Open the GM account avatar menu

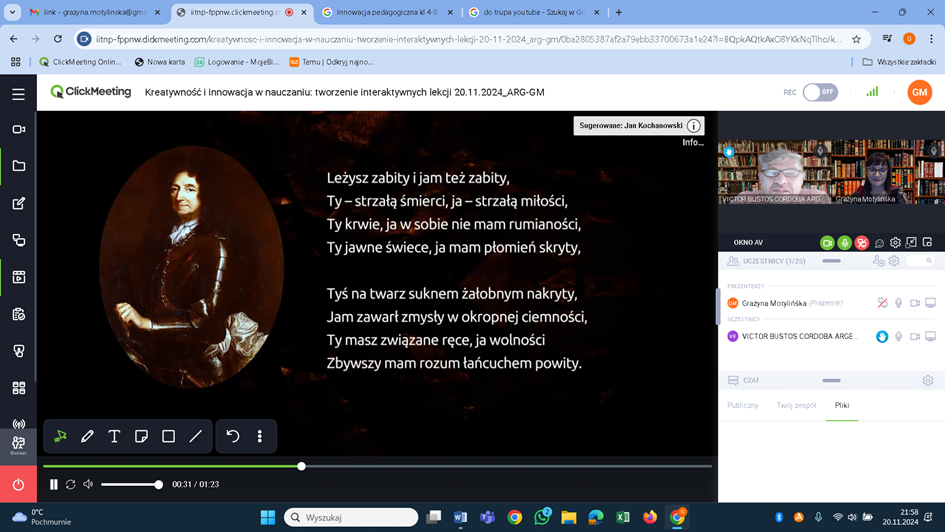point(920,92)
